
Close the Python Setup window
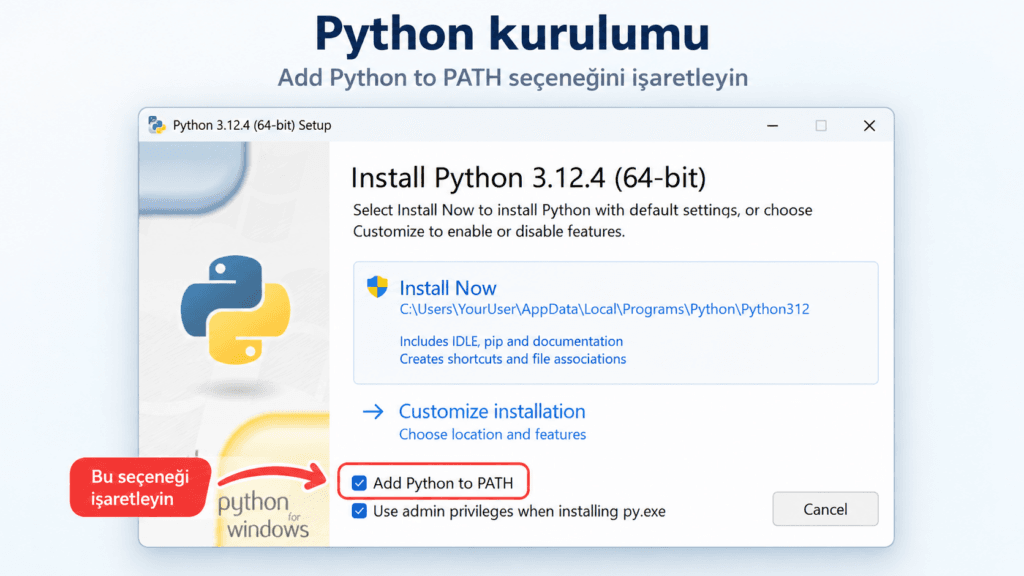point(869,125)
